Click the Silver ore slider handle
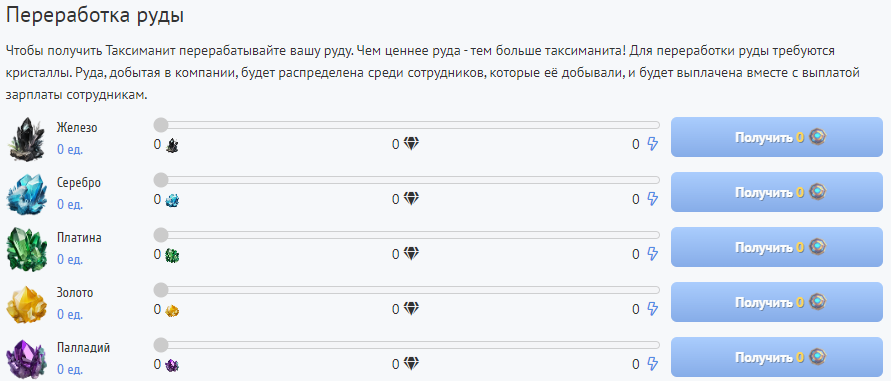The height and width of the screenshot is (381, 891). pyautogui.click(x=161, y=180)
